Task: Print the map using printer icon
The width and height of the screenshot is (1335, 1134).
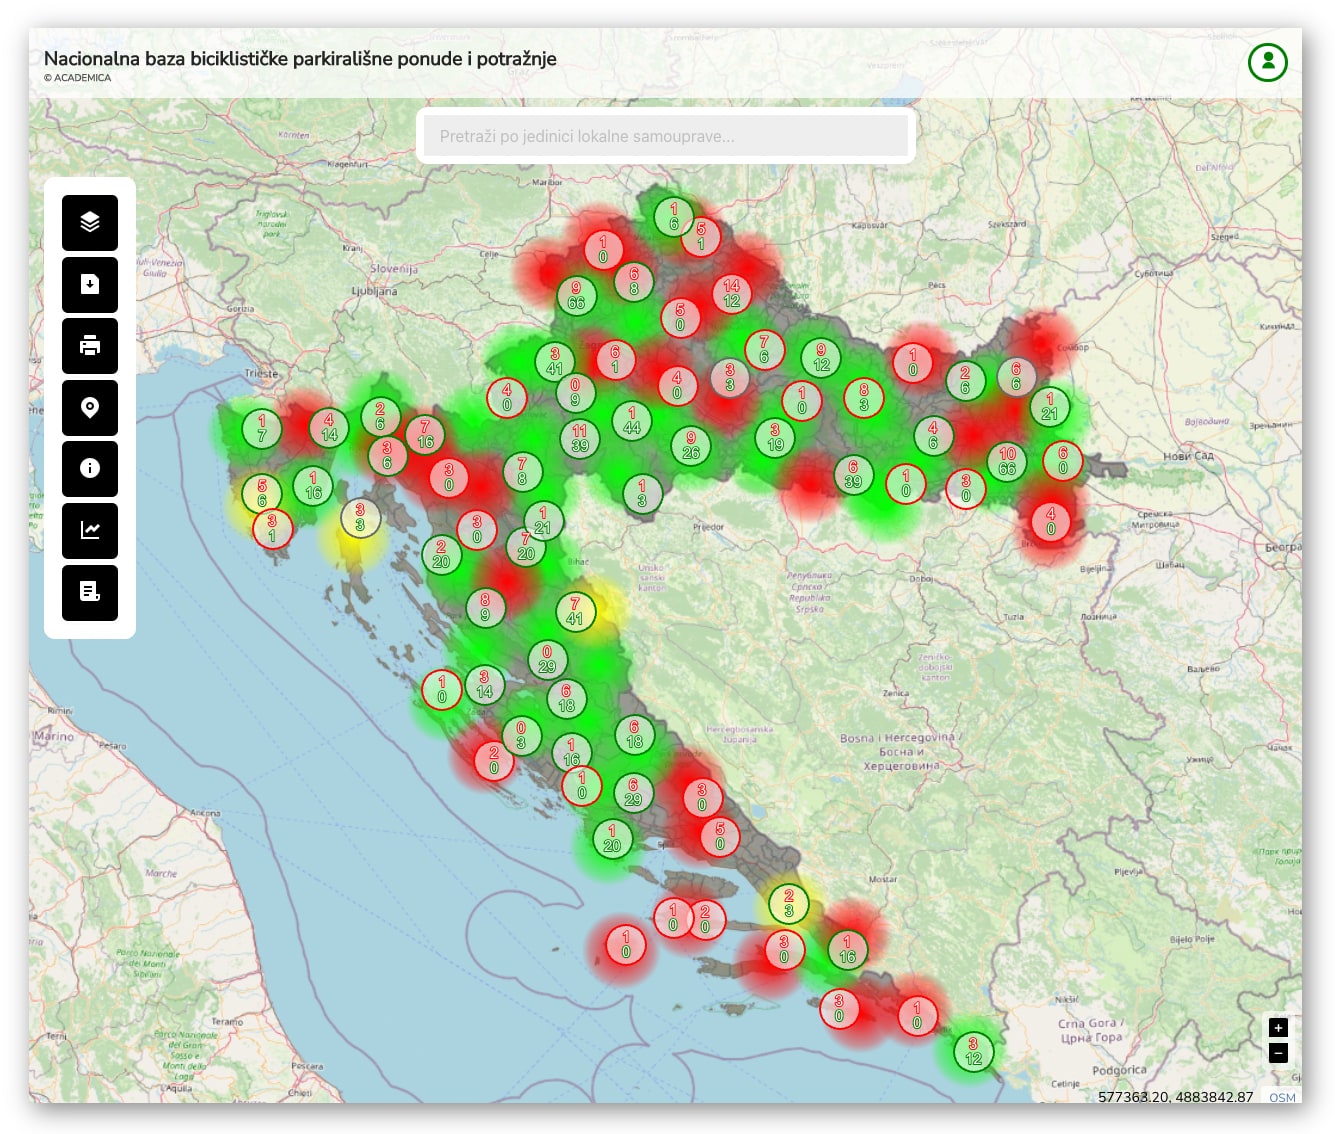Action: click(90, 346)
